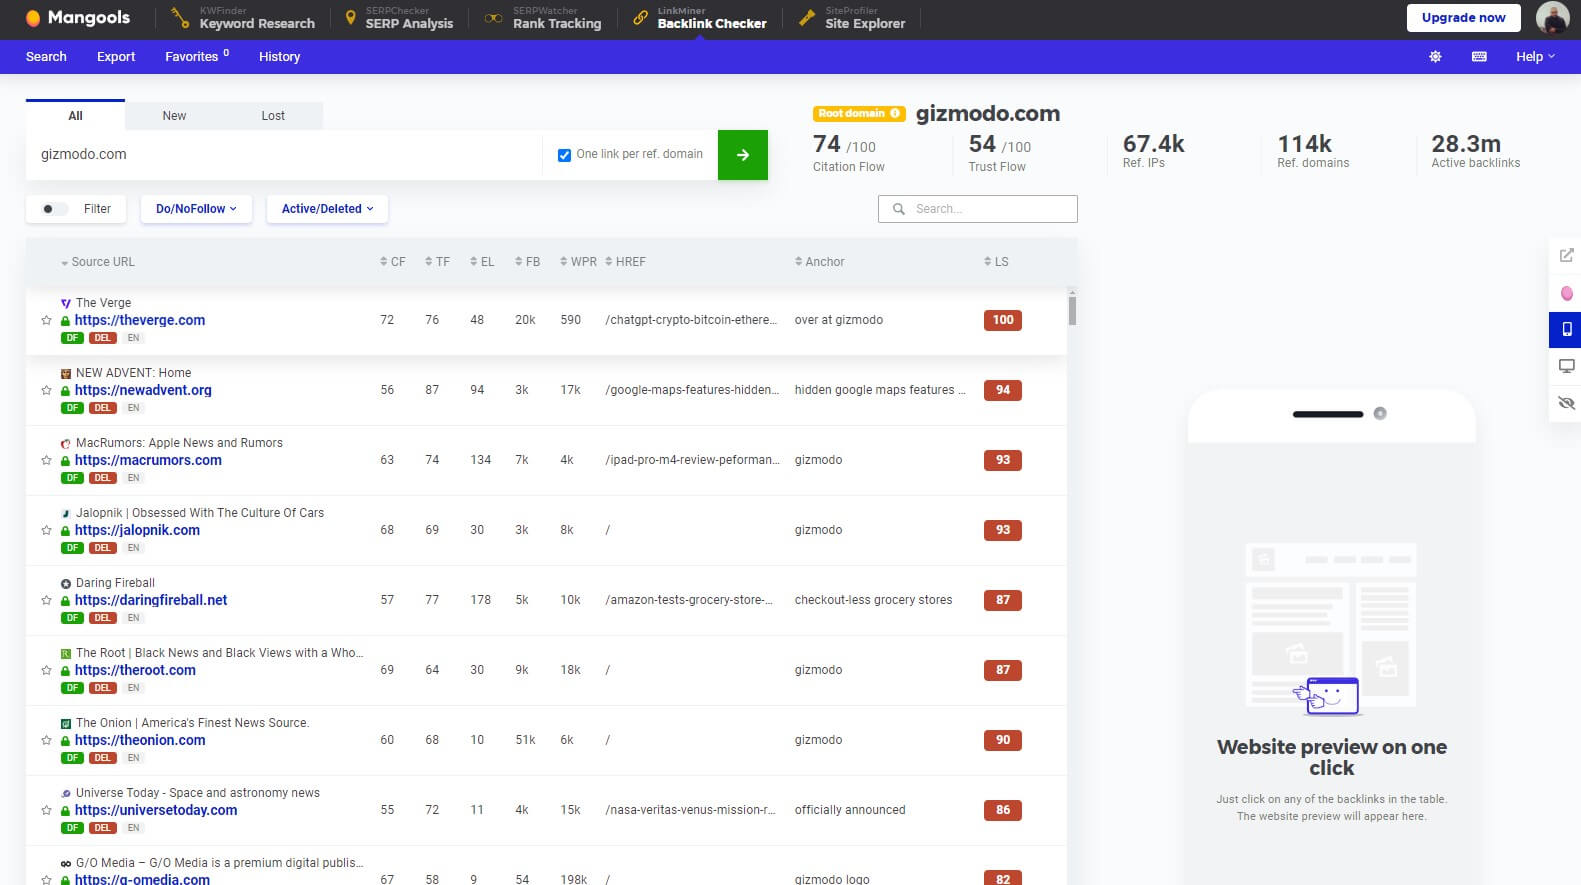Favorite the newadvent.org row star
Viewport: 1581px width, 885px height.
[x=46, y=391]
